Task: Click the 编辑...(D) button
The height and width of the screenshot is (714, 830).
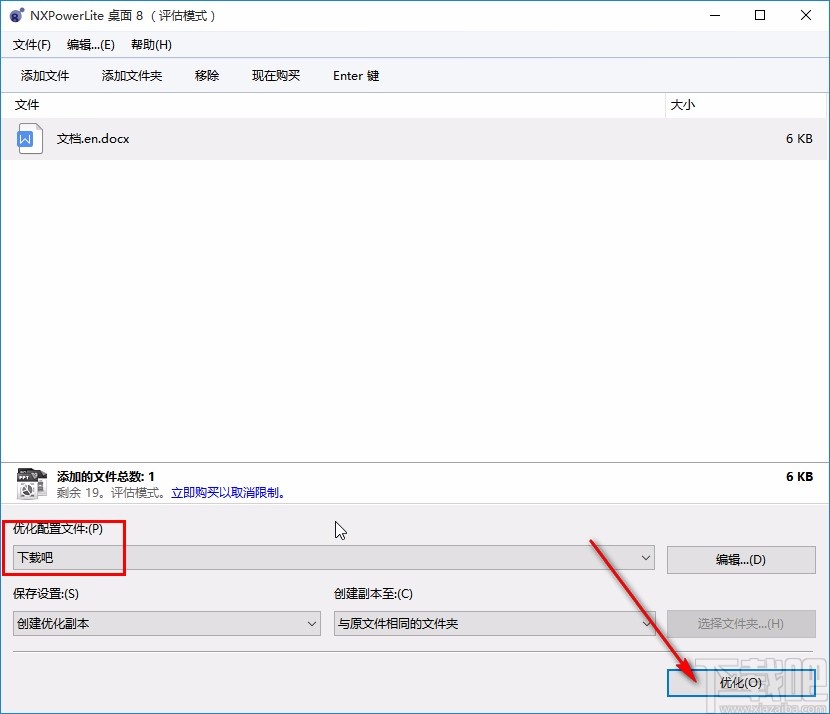Action: pos(741,559)
